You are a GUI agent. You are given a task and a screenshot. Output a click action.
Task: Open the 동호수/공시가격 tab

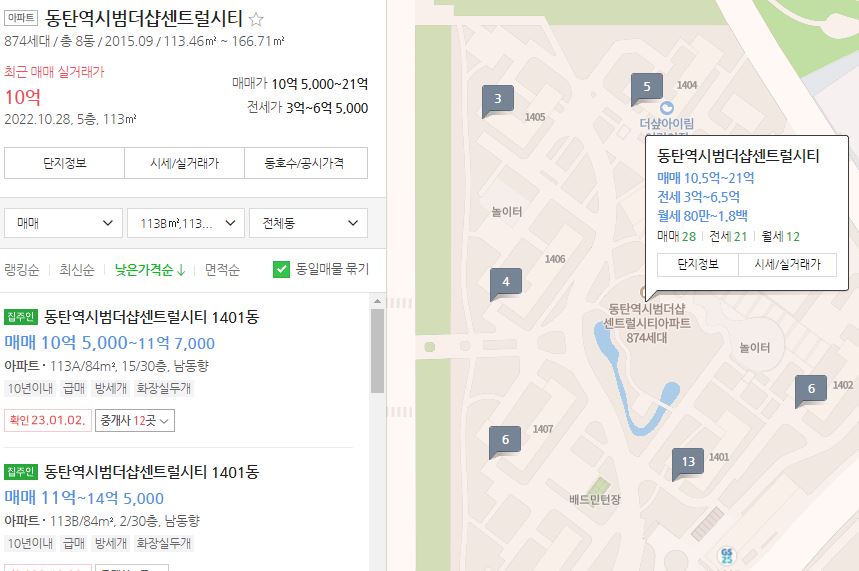click(x=306, y=163)
